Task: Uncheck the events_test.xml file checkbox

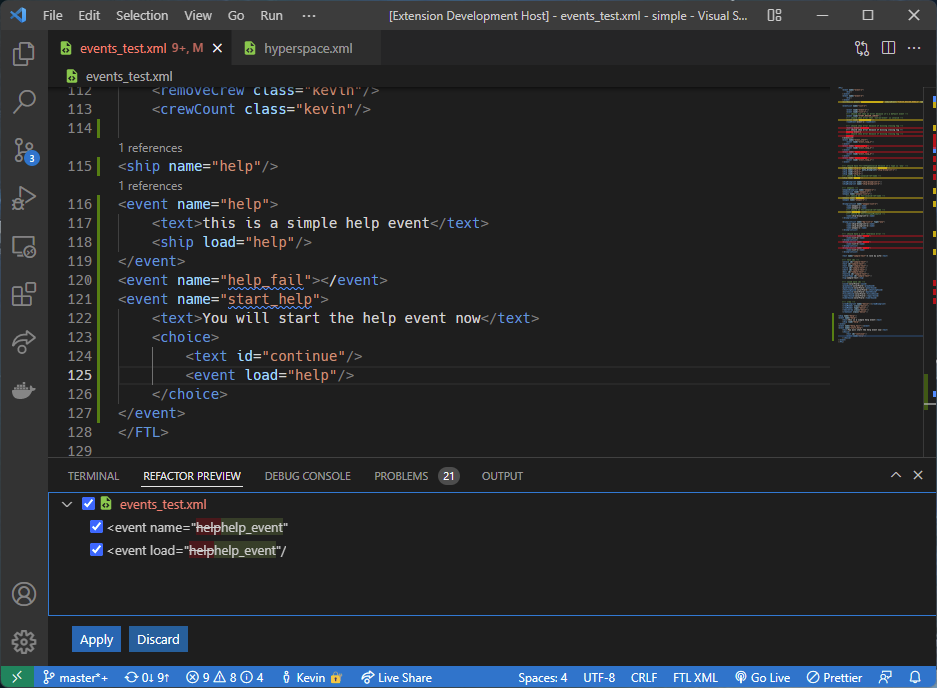Action: (x=88, y=505)
